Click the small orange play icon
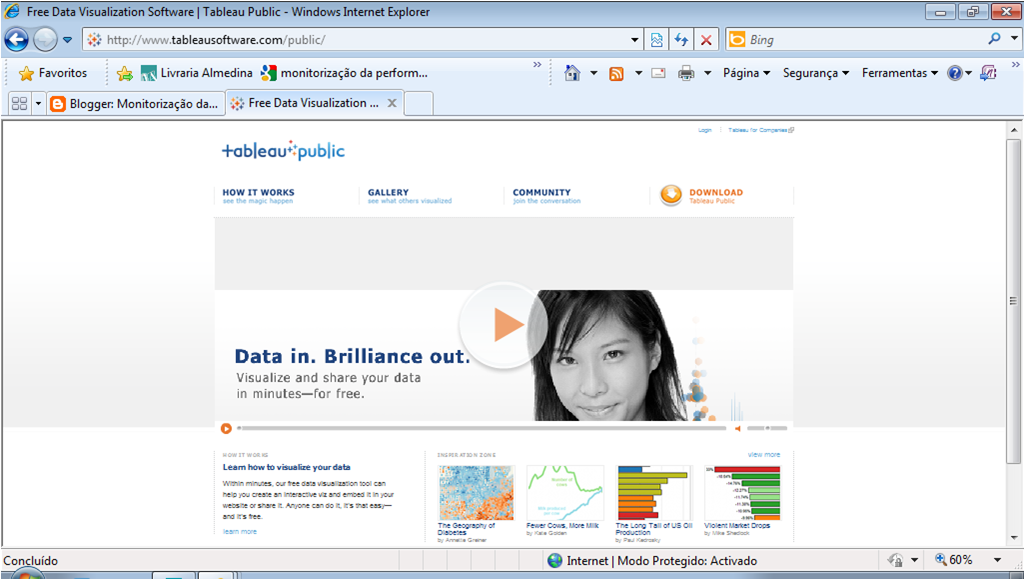Screen dimensions: 1025x580 coord(226,428)
